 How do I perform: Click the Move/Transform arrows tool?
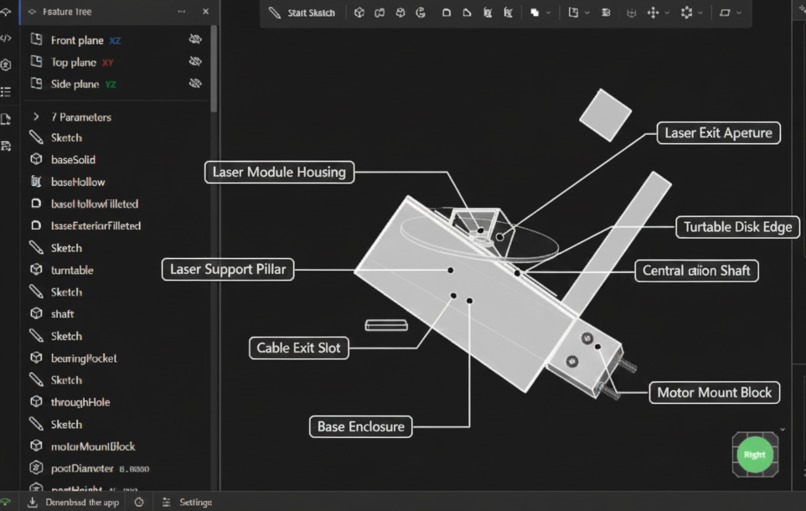point(653,12)
